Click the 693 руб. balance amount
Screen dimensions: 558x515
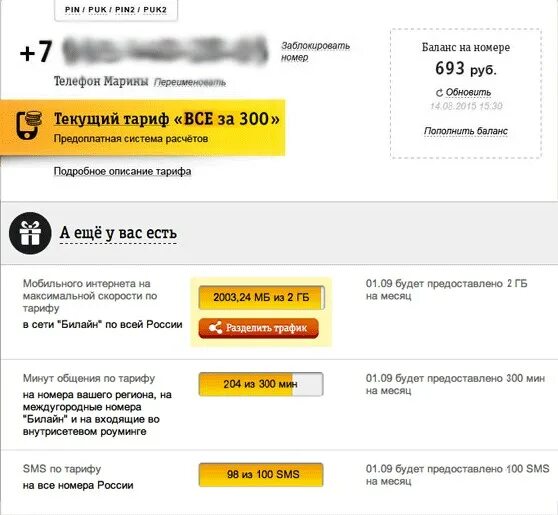[x=465, y=68]
